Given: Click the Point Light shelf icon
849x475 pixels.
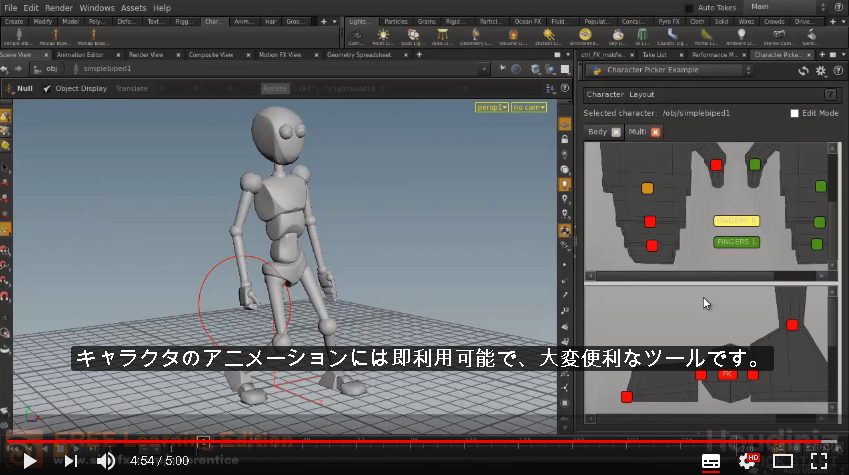Looking at the screenshot, I should pyautogui.click(x=383, y=37).
